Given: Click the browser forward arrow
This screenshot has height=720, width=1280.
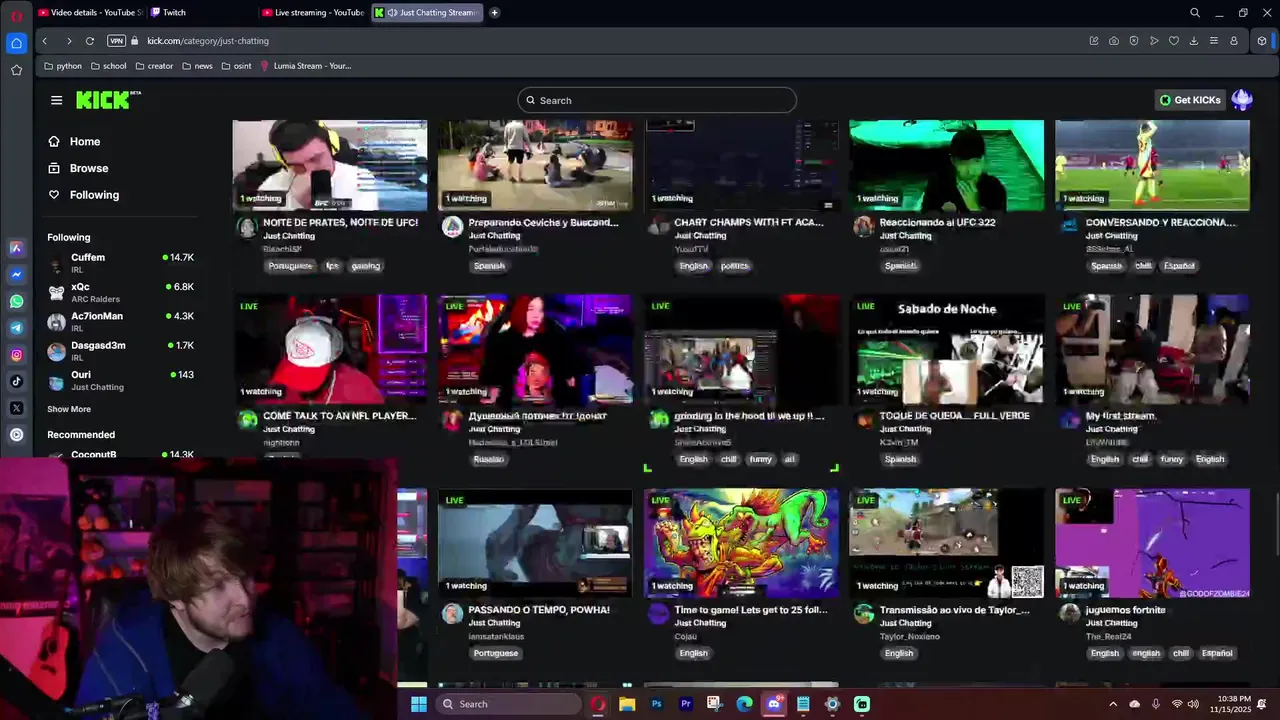Looking at the screenshot, I should click(68, 41).
